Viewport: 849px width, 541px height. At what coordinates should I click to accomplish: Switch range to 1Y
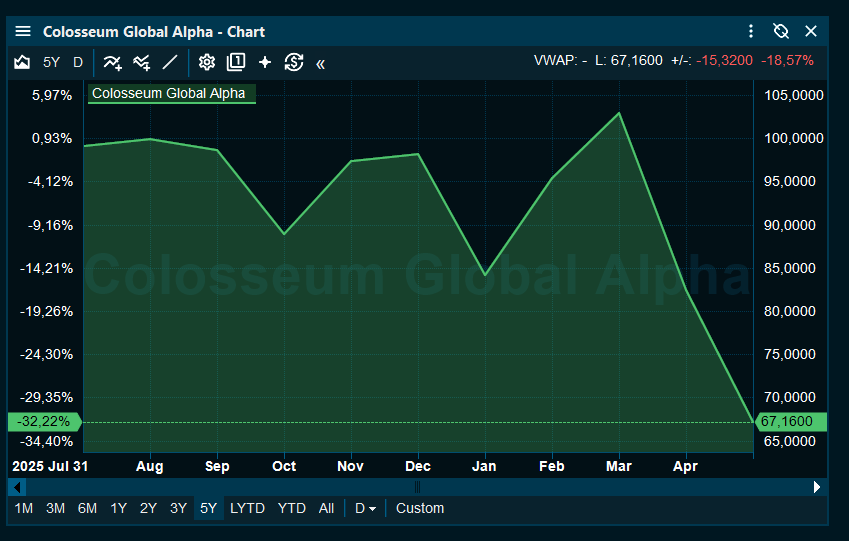coord(119,509)
